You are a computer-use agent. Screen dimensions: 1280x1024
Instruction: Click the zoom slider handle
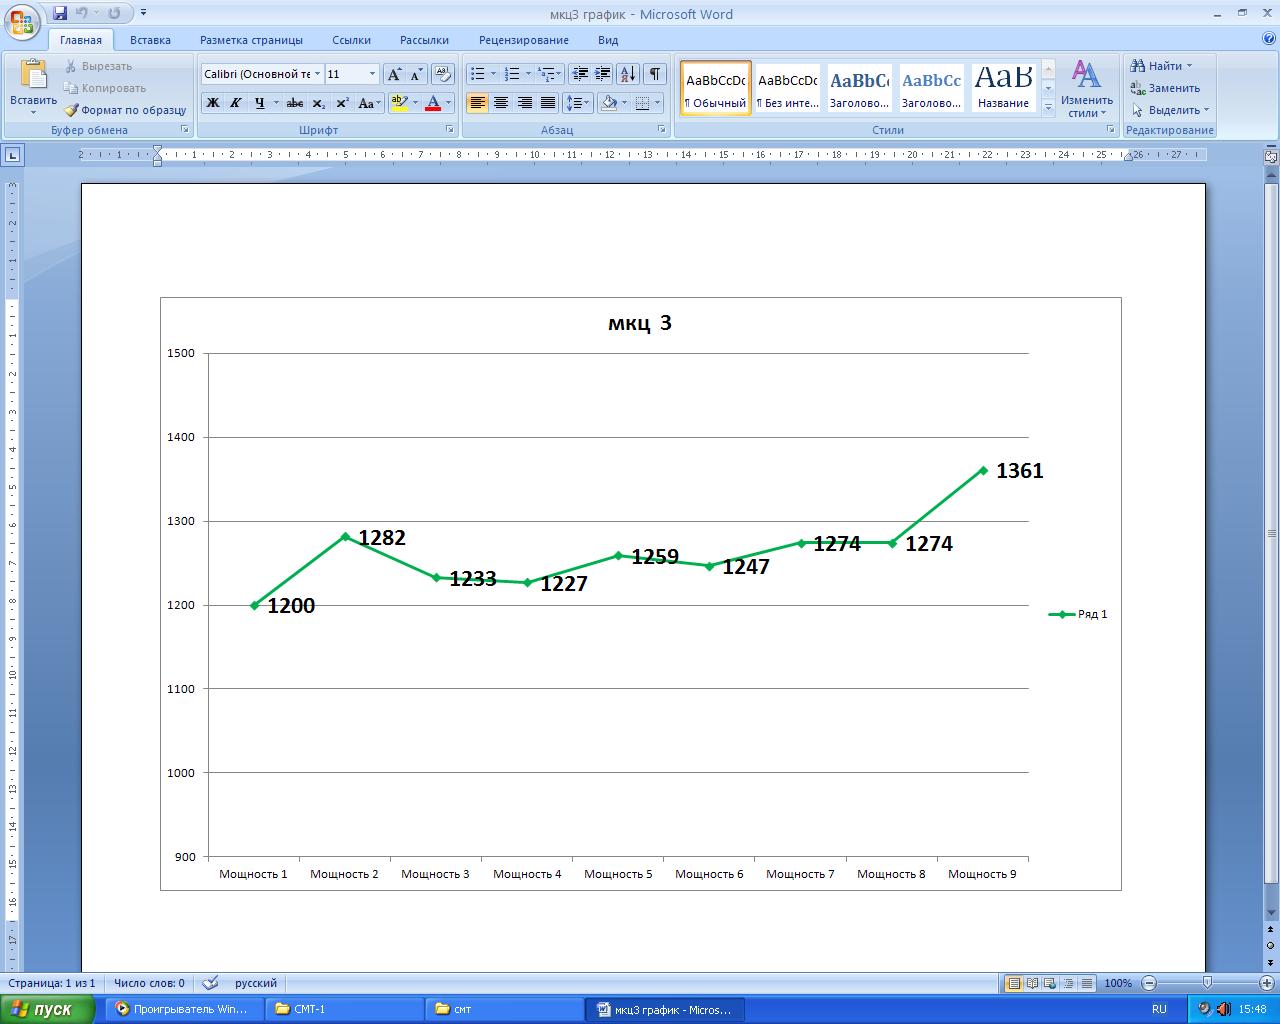(x=1207, y=983)
